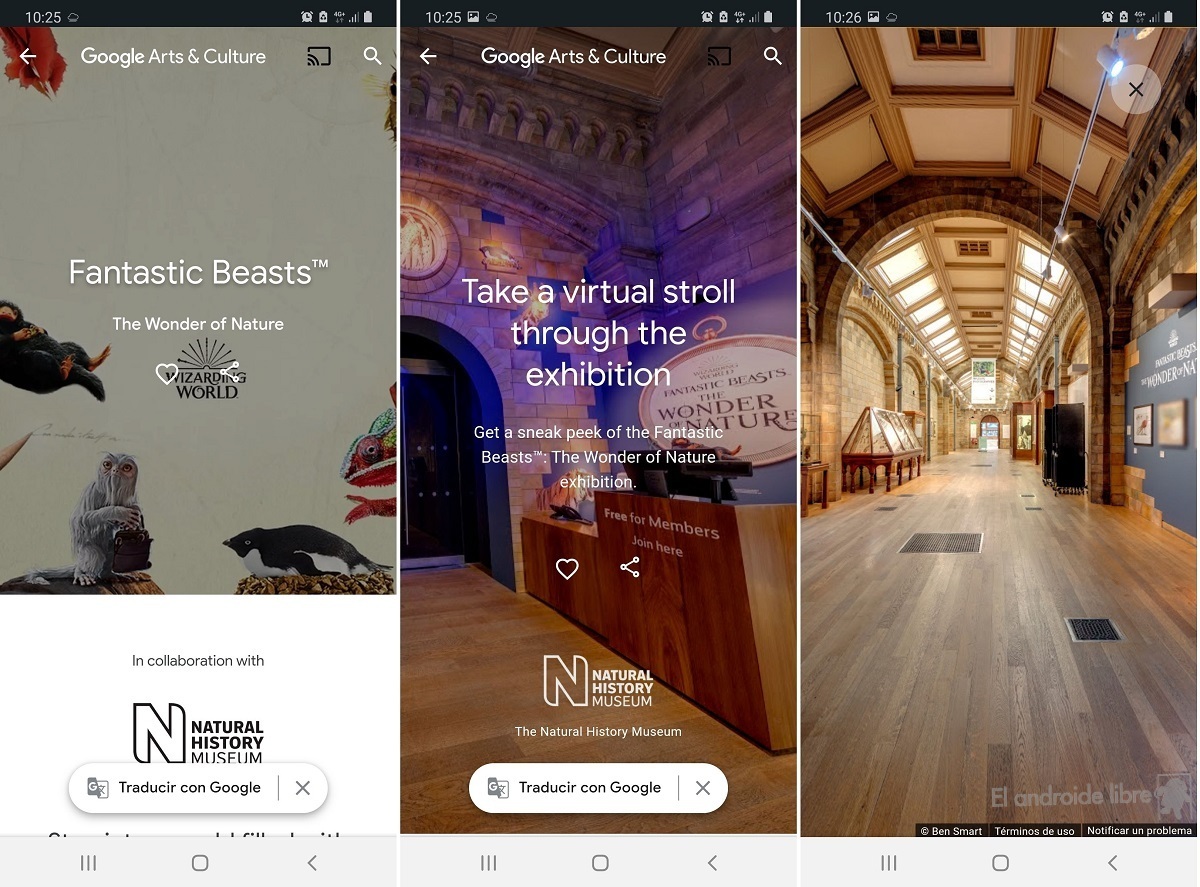
Task: Open cast icon on virtual stroll screen
Action: point(718,57)
